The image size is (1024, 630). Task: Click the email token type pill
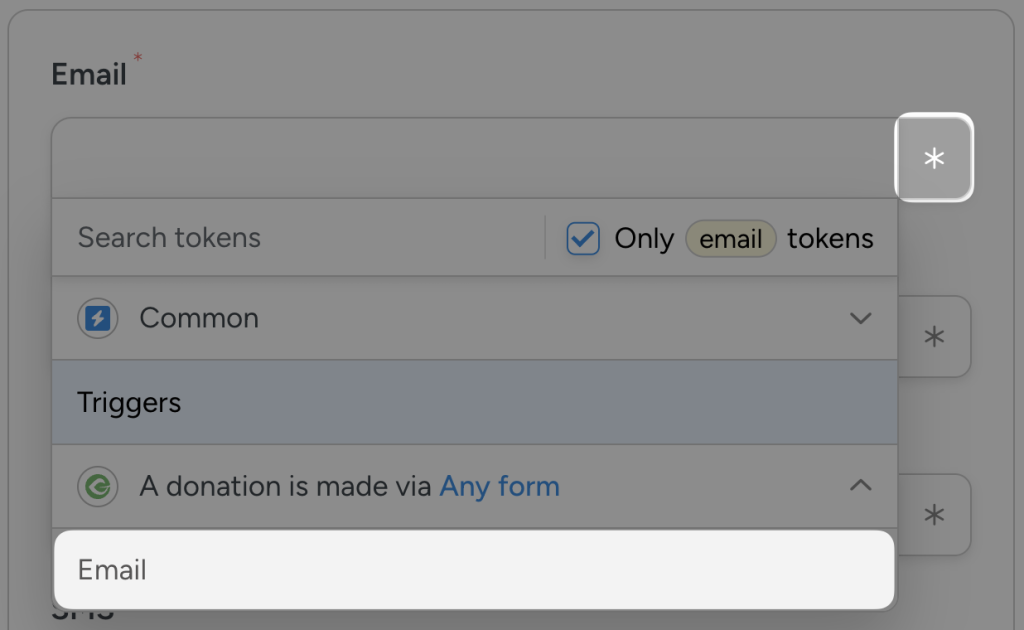[731, 238]
